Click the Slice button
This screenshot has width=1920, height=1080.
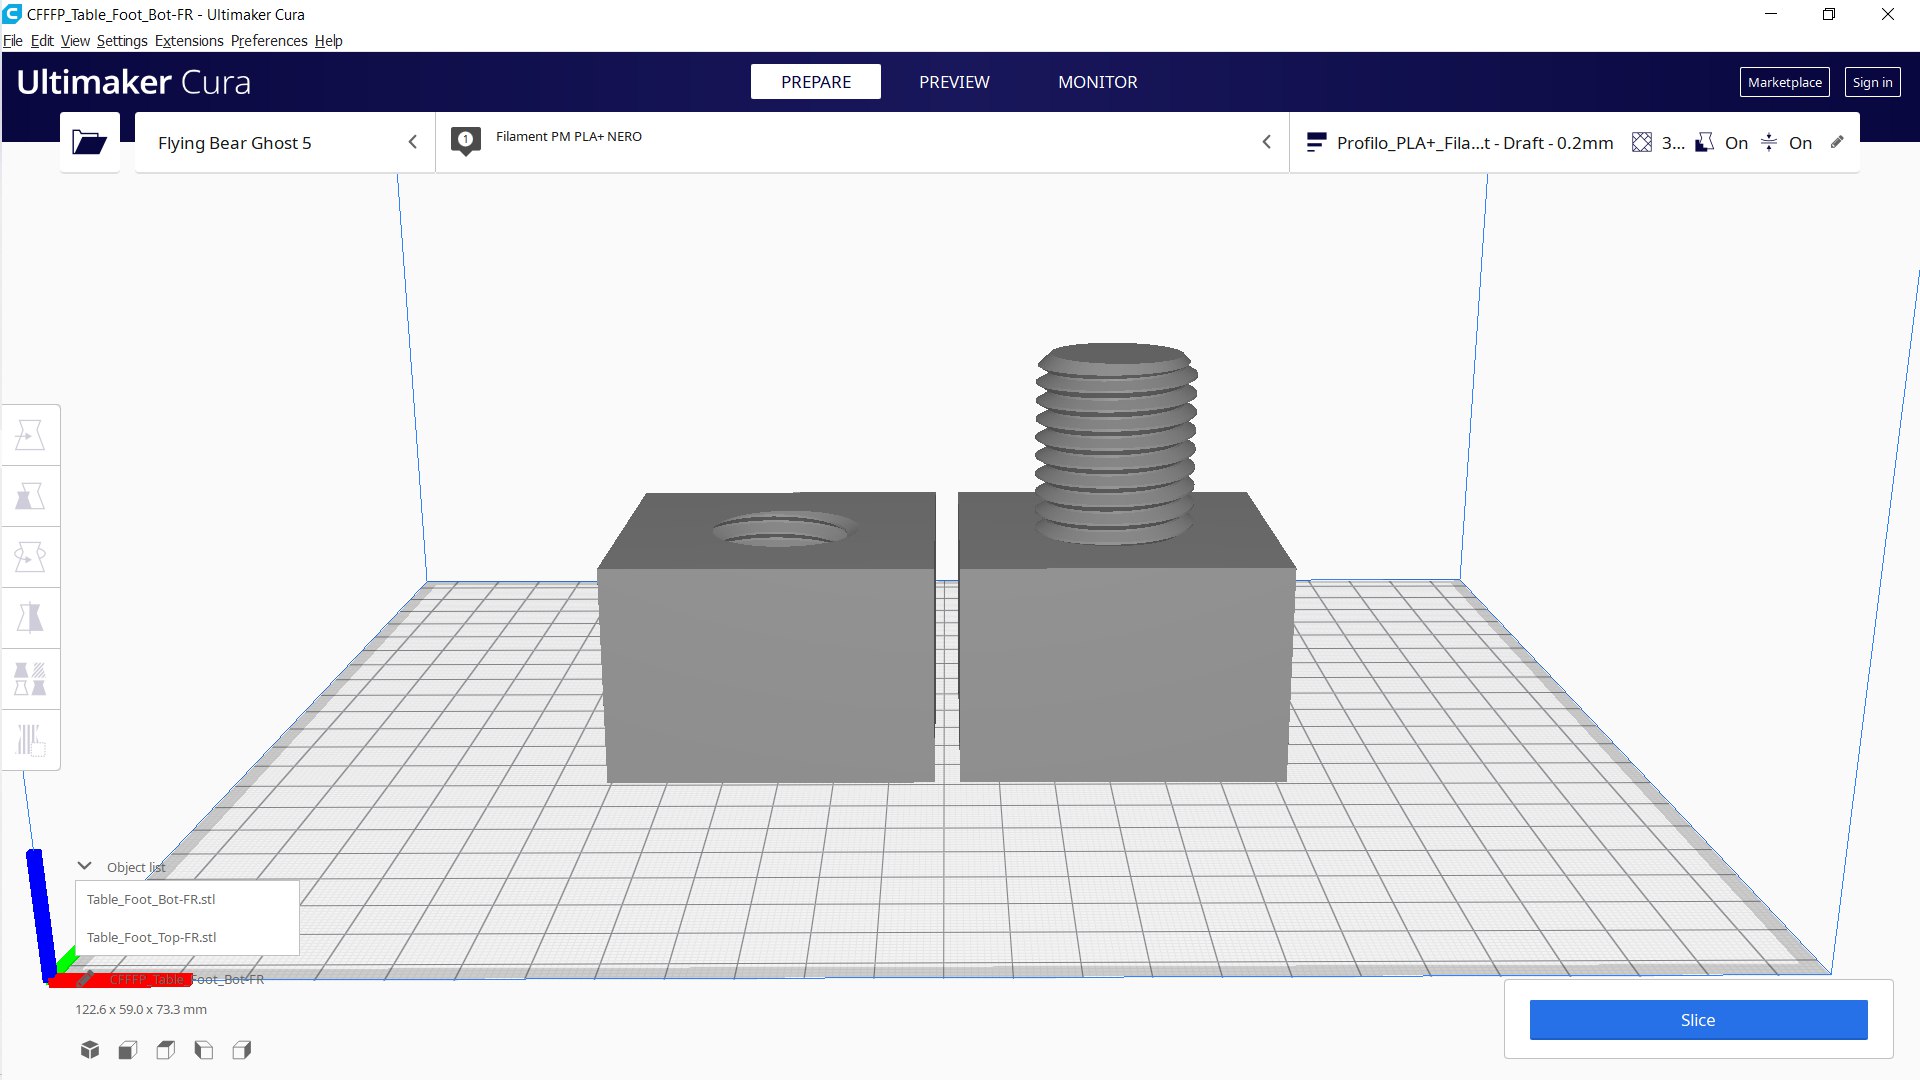[x=1698, y=1020]
